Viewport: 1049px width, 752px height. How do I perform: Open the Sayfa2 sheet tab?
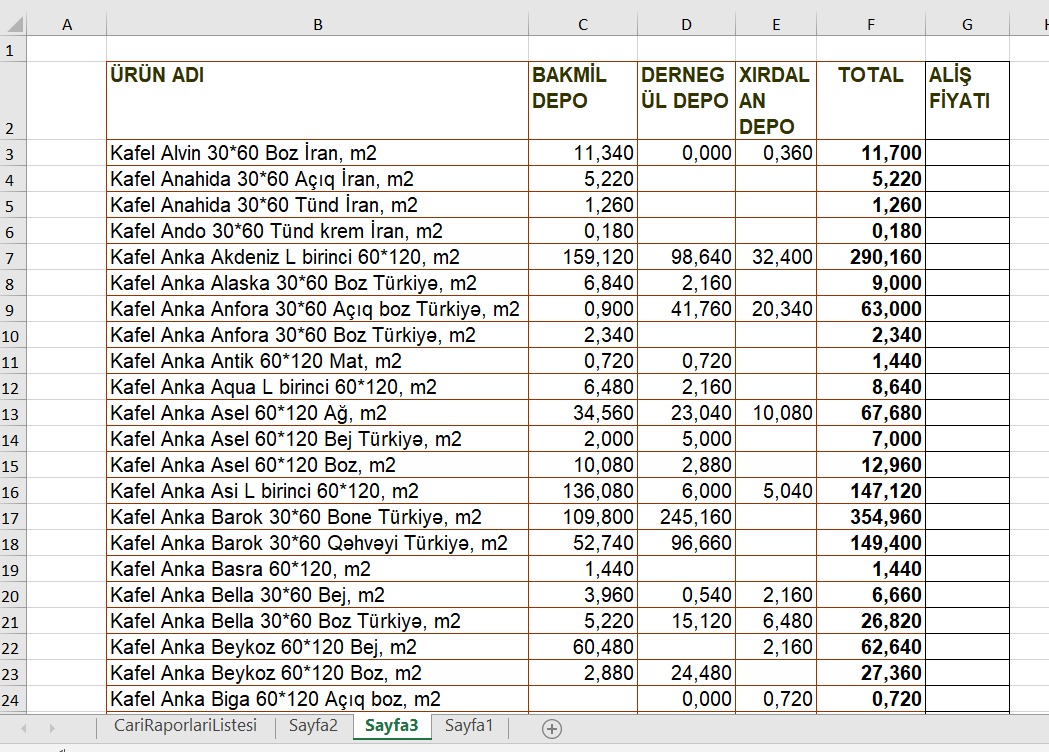[313, 726]
